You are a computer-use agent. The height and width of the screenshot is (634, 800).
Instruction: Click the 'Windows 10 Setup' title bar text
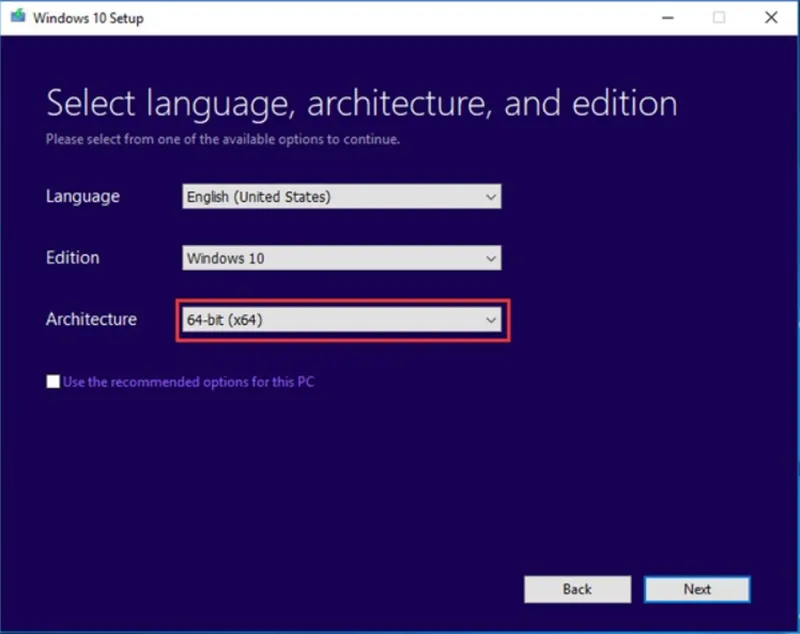click(90, 17)
